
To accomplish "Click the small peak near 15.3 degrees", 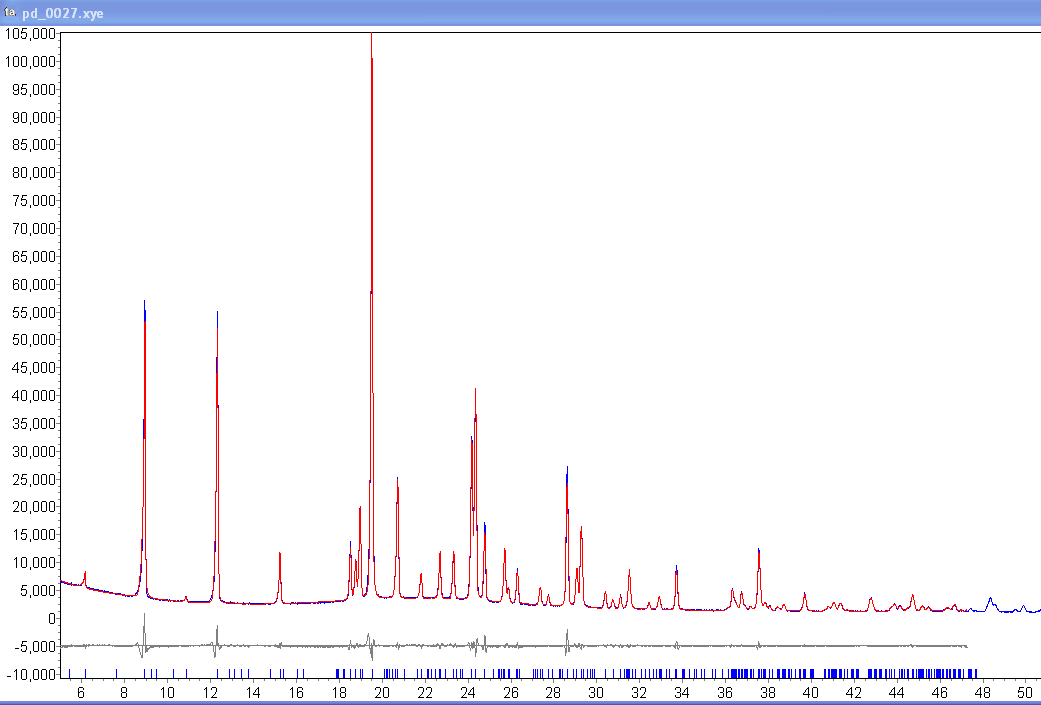I will click(280, 554).
